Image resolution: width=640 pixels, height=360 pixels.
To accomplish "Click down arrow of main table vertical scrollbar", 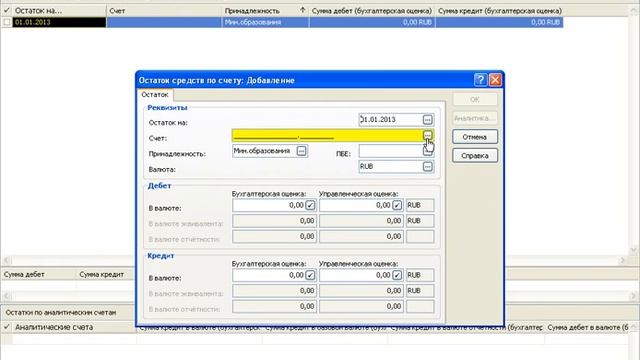I will click(x=634, y=249).
